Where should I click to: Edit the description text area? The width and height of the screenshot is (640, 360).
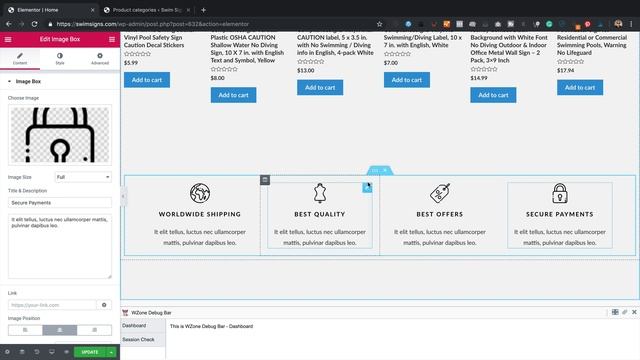click(60, 246)
